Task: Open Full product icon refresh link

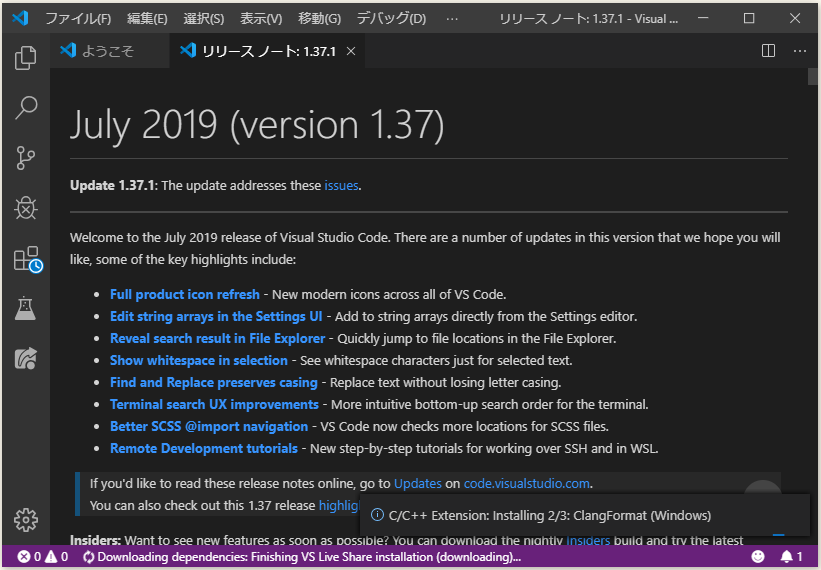Action: pos(185,294)
